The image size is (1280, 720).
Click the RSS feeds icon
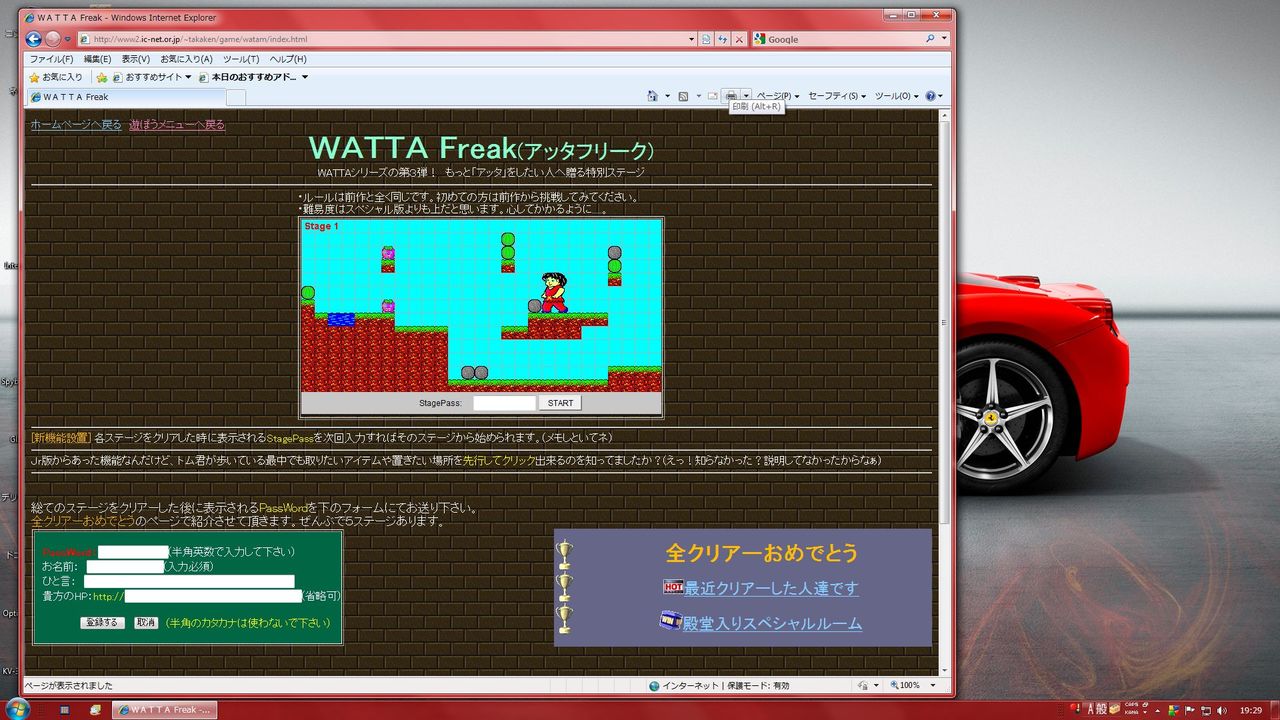[x=683, y=96]
